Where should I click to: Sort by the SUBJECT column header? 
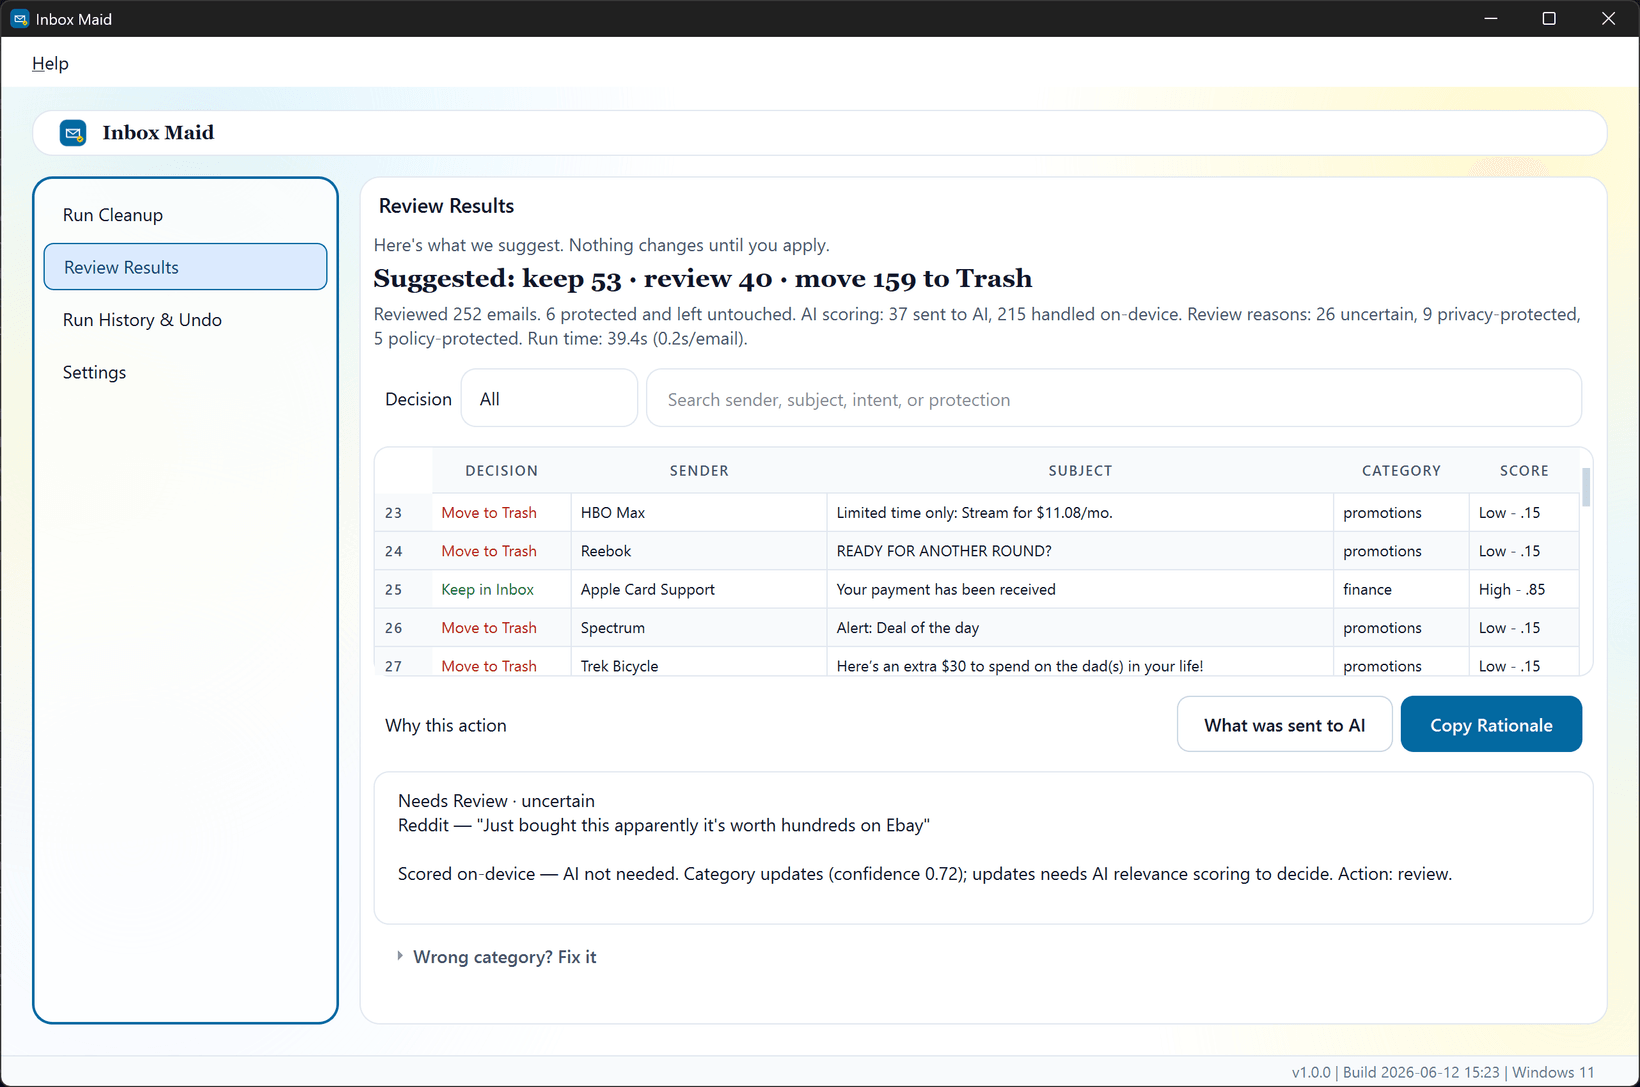pos(1080,470)
